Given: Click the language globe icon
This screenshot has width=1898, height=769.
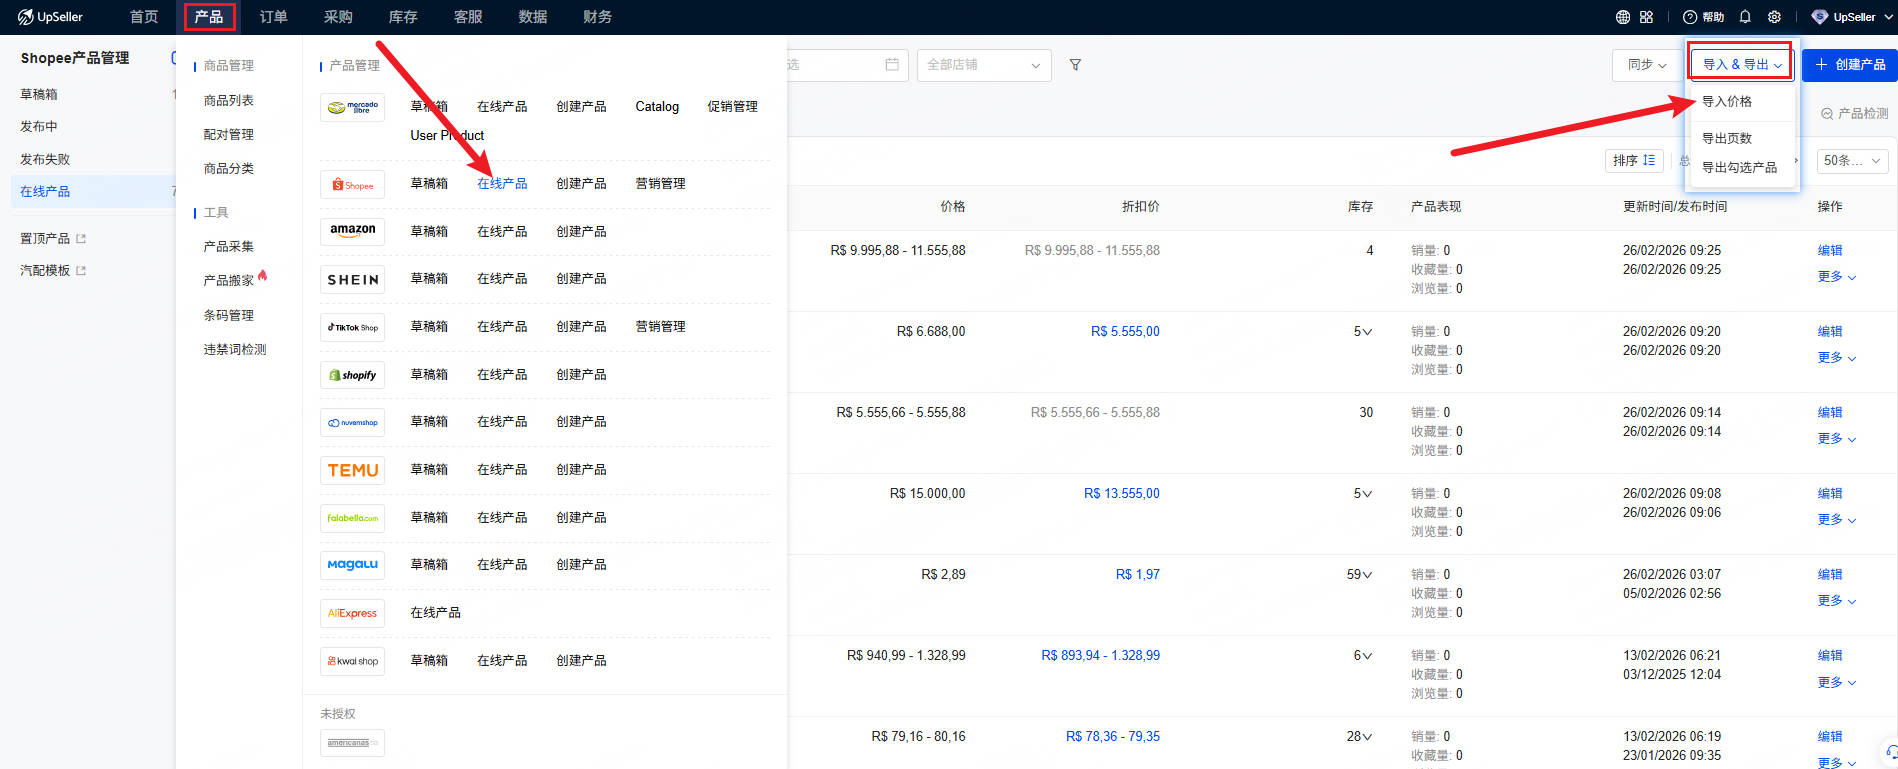Looking at the screenshot, I should pyautogui.click(x=1622, y=17).
